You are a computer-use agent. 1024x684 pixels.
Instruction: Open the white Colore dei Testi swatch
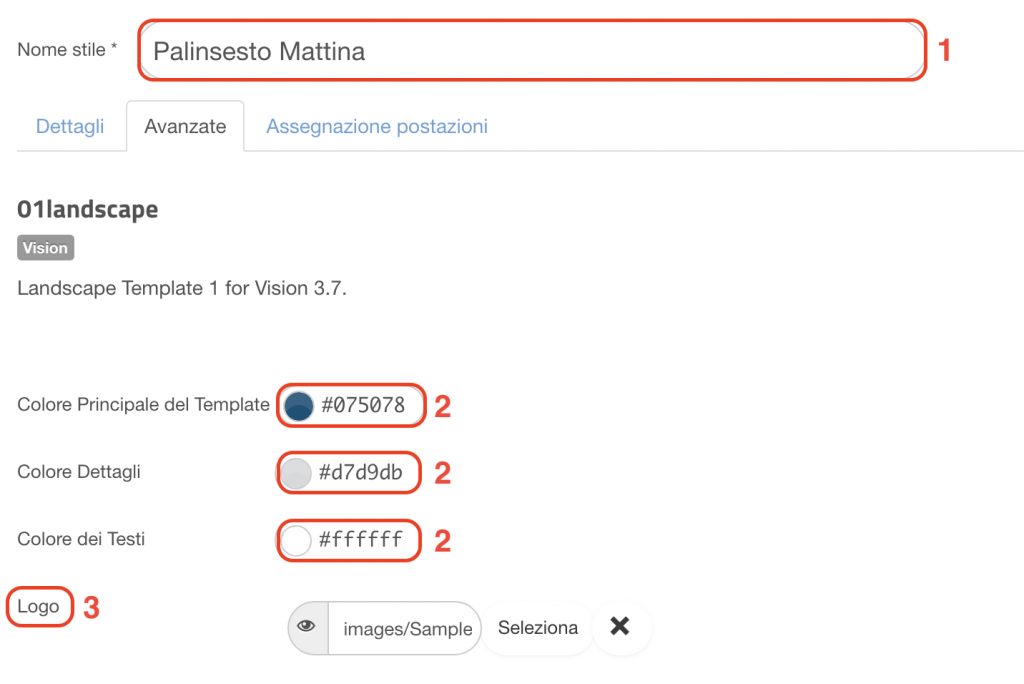pos(296,541)
